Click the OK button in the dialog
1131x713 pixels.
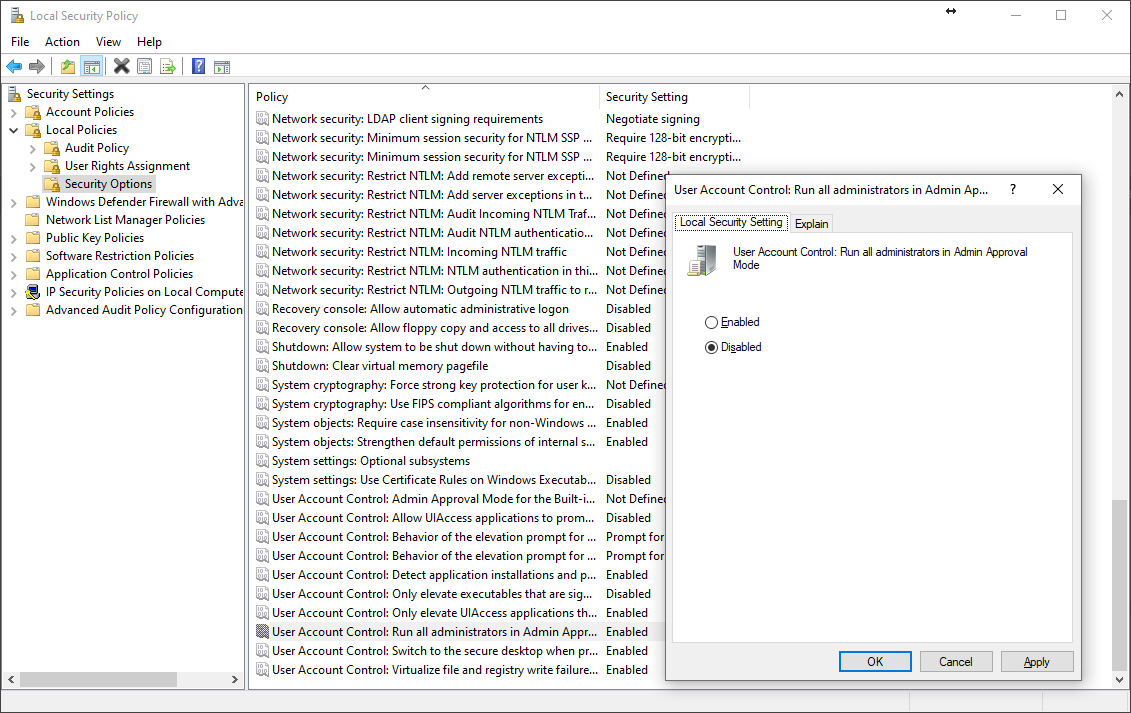click(875, 662)
